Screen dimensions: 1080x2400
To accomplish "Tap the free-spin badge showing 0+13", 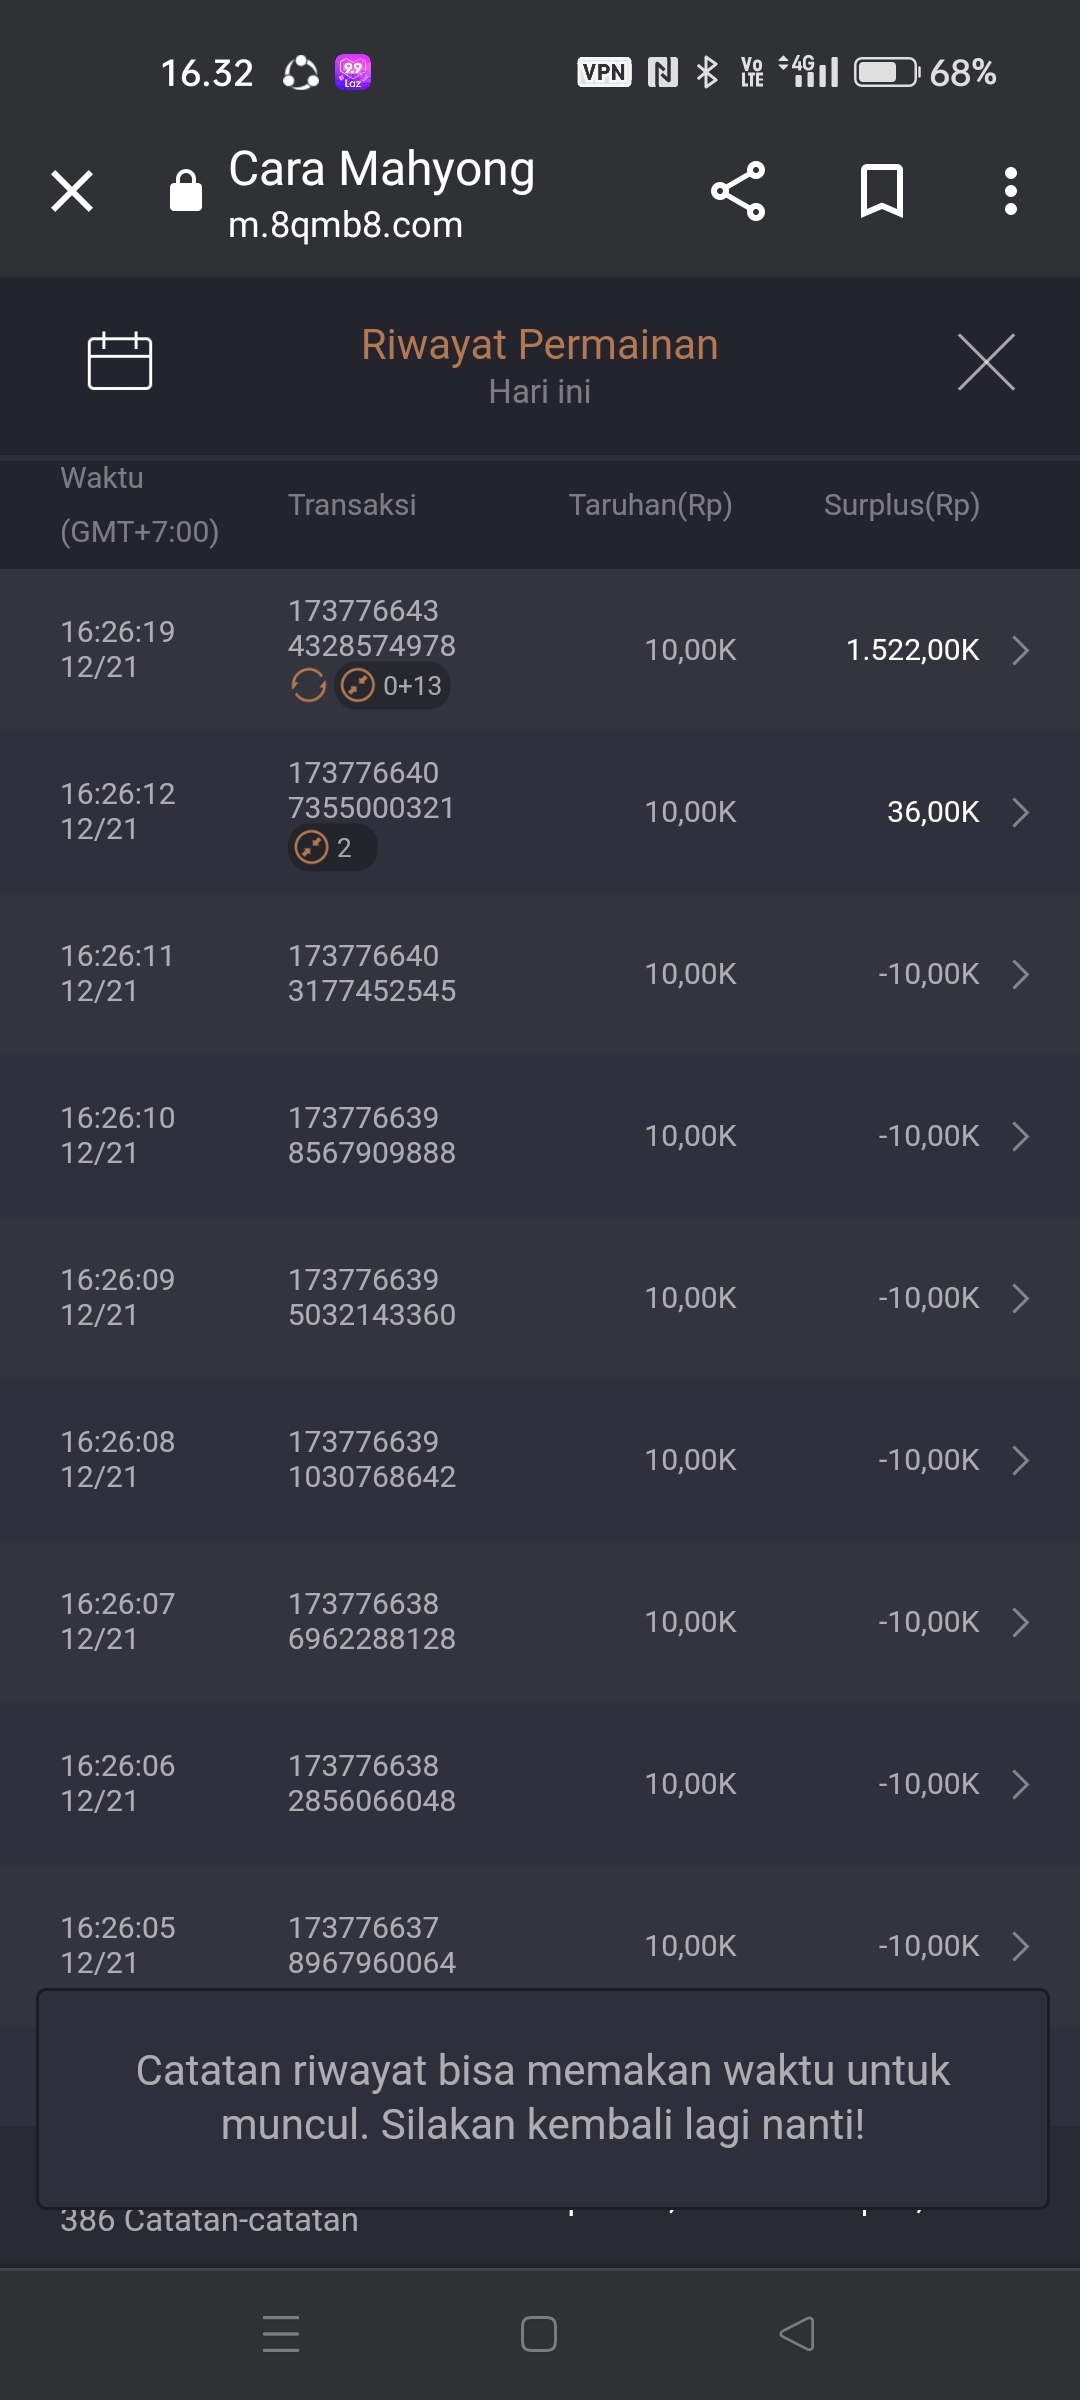I will (x=393, y=686).
